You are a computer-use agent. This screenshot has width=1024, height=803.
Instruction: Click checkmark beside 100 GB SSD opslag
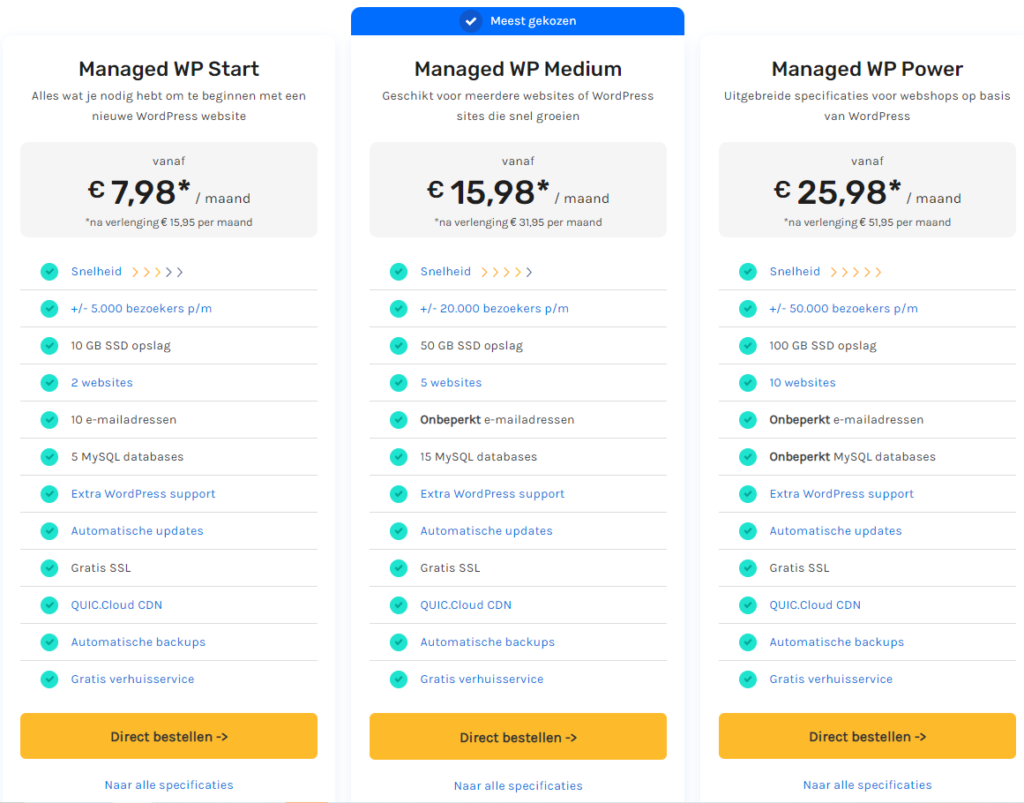coord(747,346)
